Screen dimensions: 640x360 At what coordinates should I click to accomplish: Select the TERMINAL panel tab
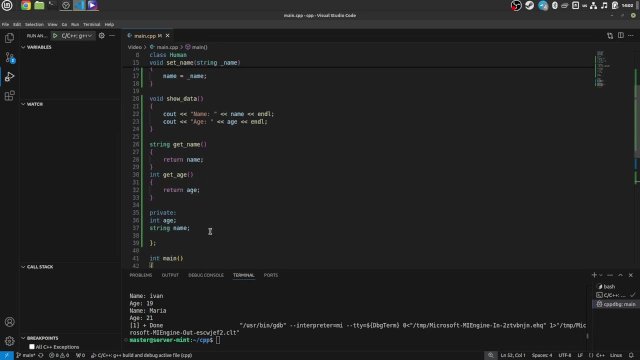click(244, 276)
